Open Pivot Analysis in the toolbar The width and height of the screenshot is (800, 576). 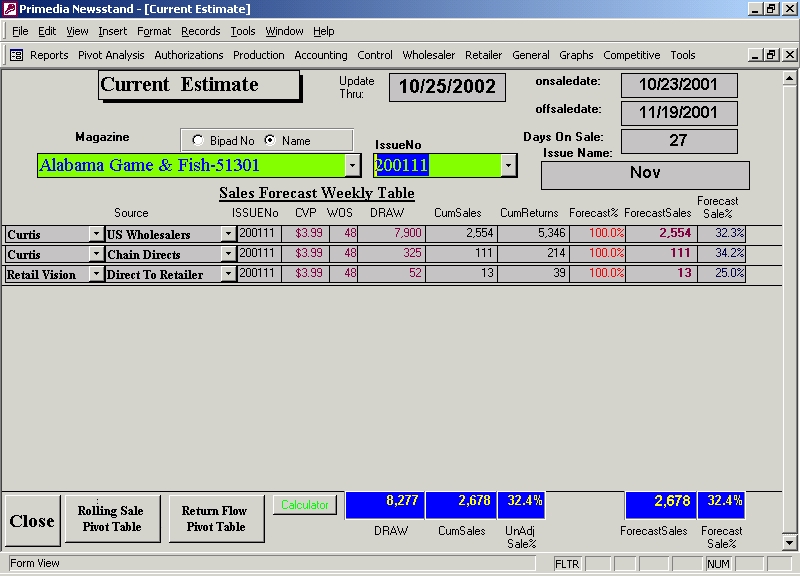point(111,55)
